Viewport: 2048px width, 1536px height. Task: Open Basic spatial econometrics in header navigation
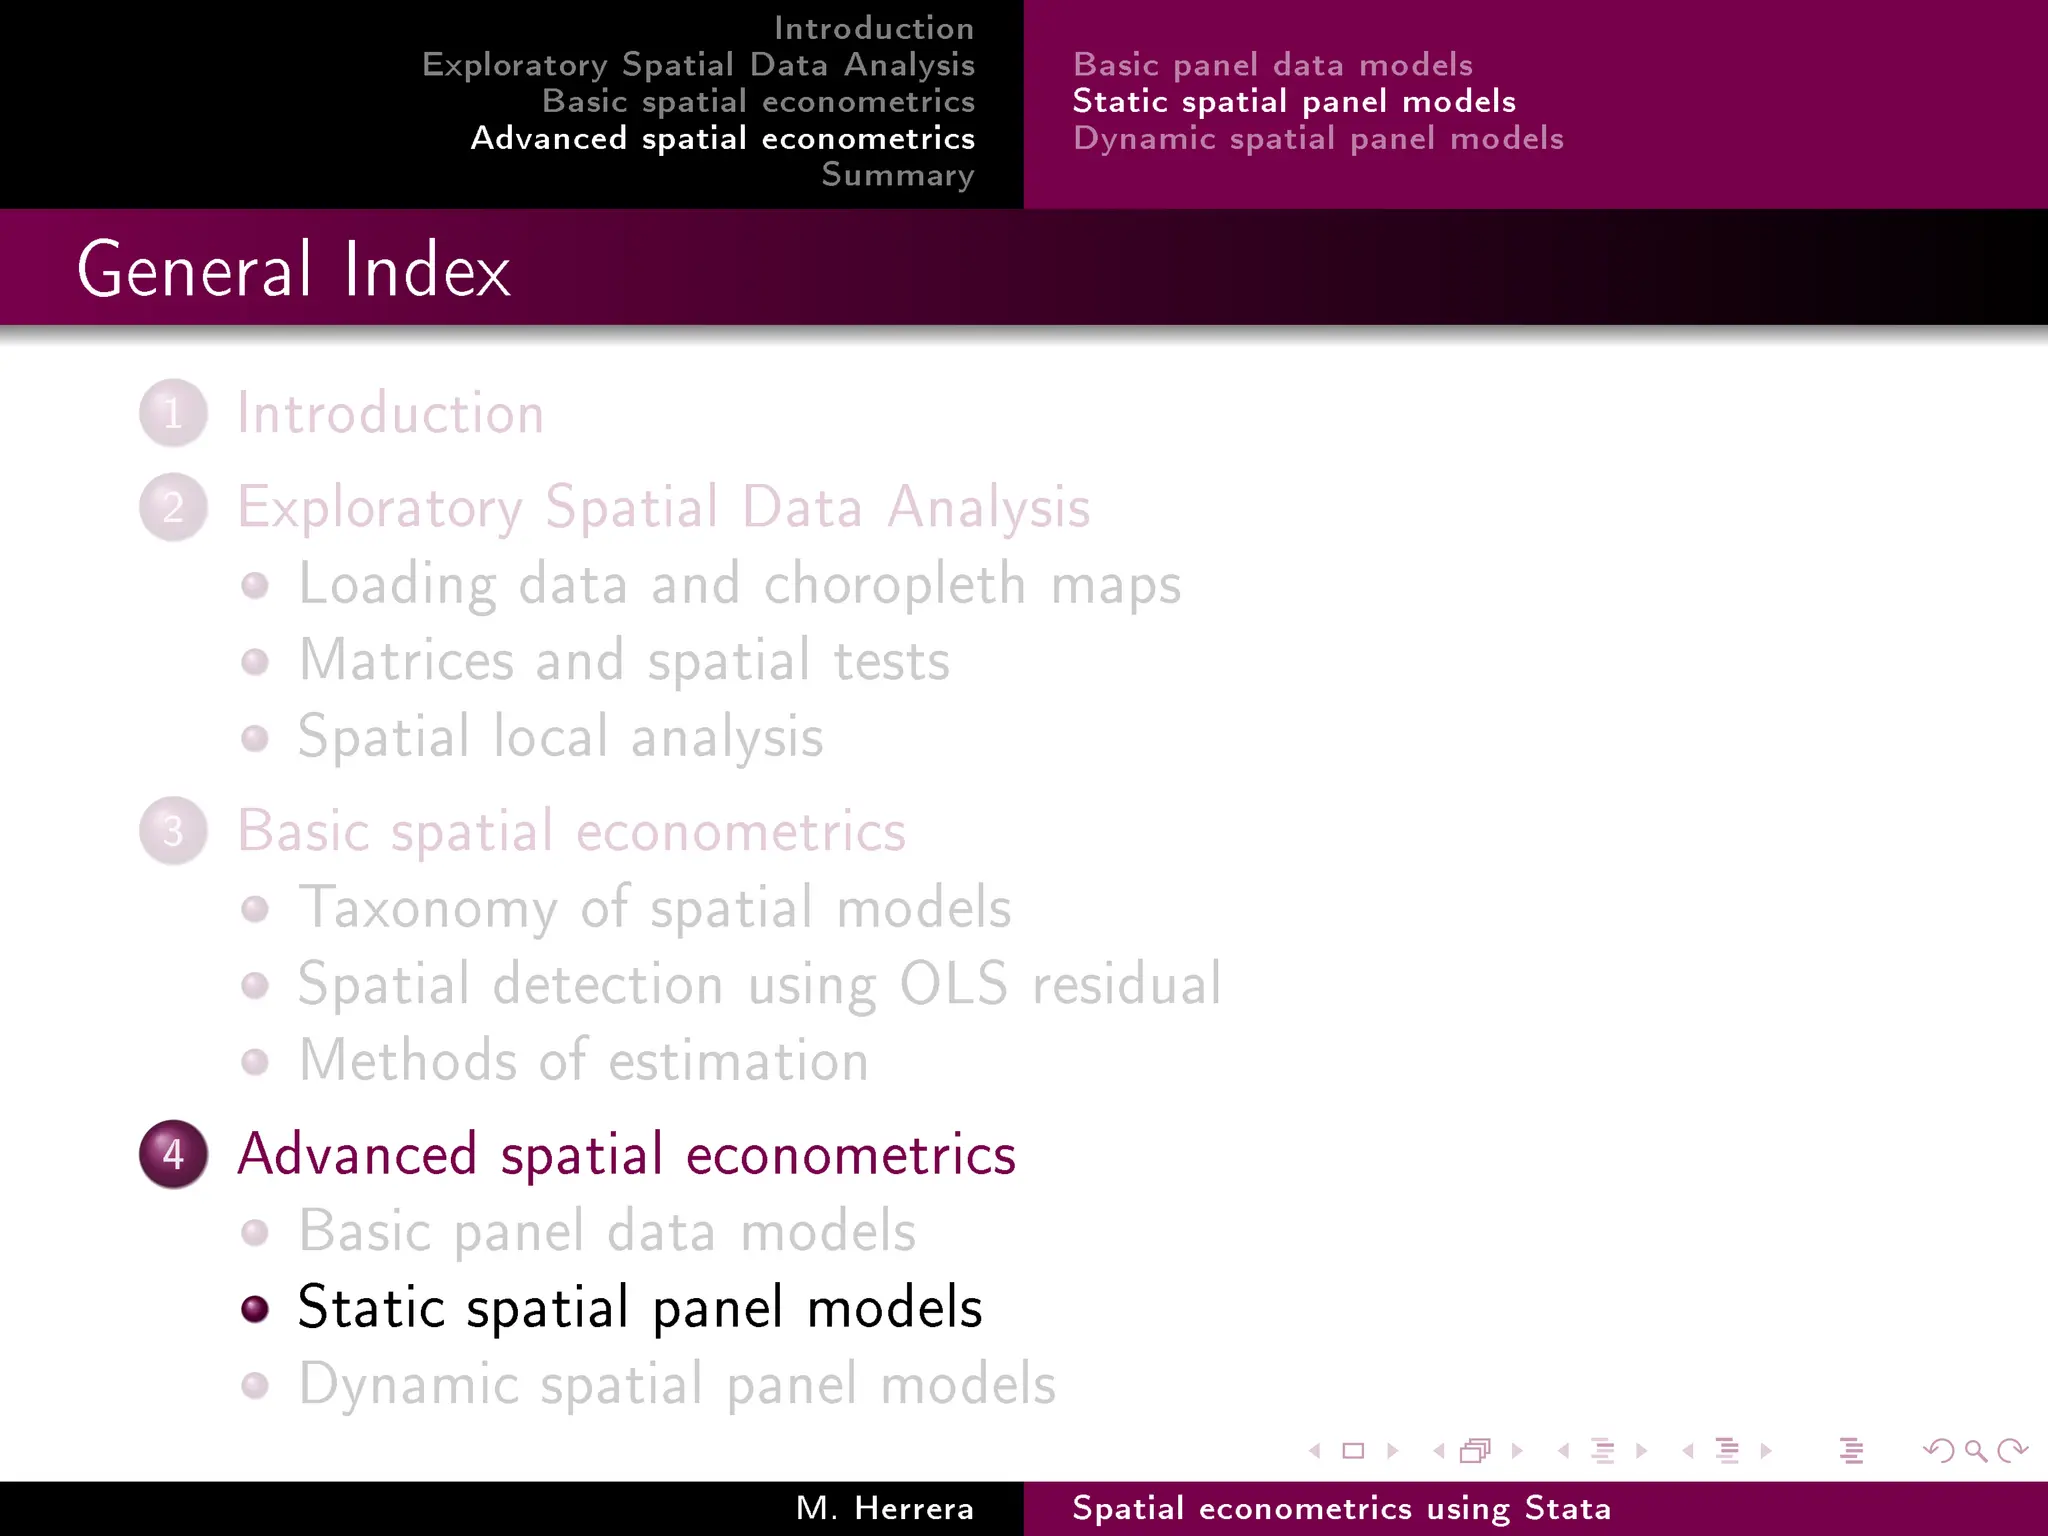pos(758,101)
